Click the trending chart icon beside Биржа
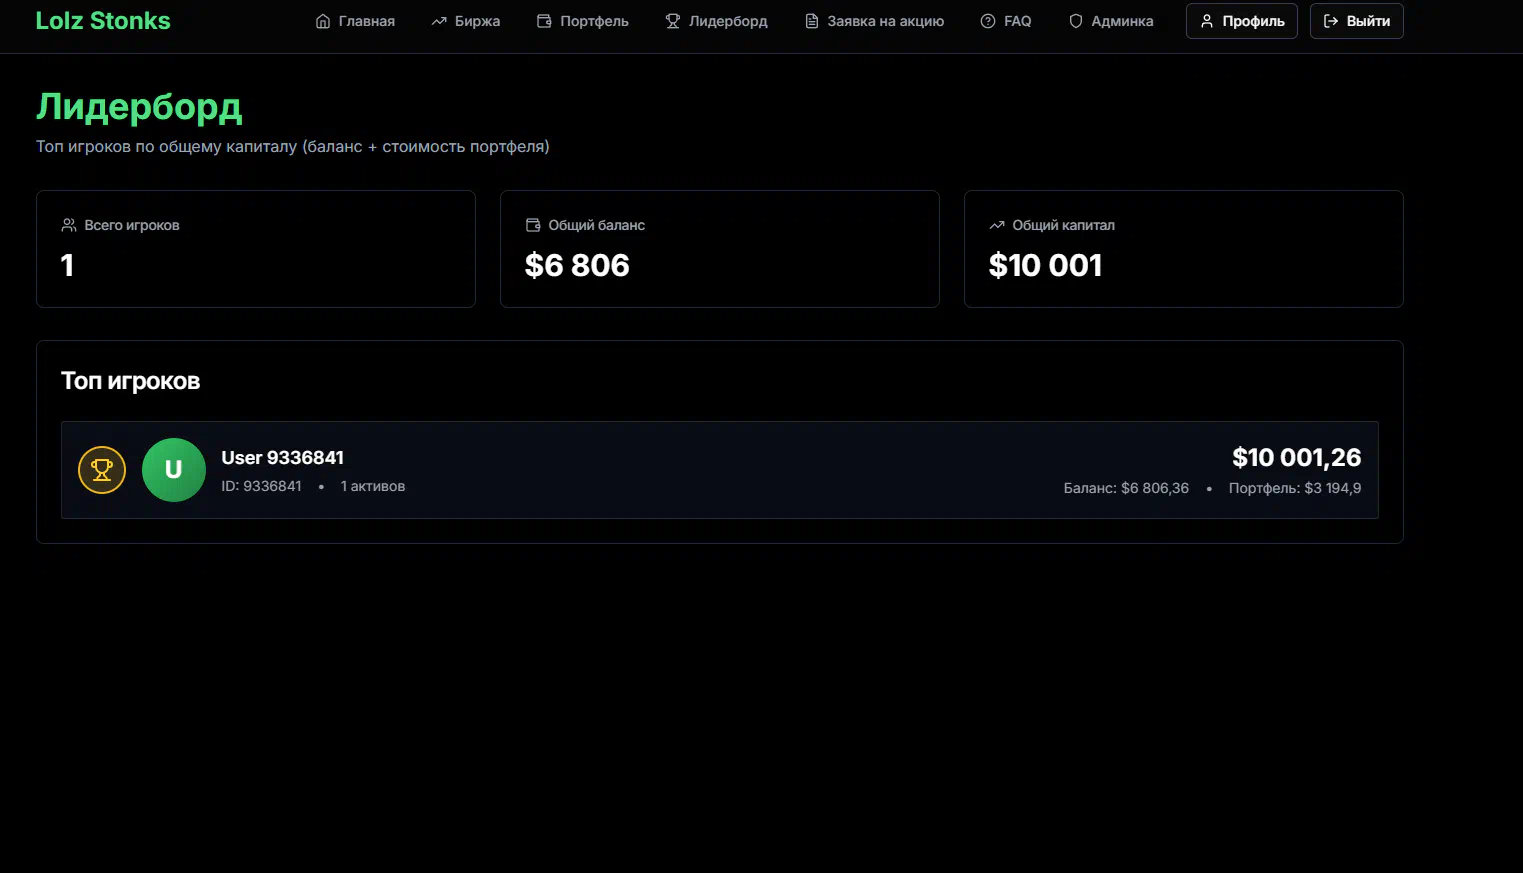This screenshot has height=873, width=1523. pyautogui.click(x=439, y=21)
